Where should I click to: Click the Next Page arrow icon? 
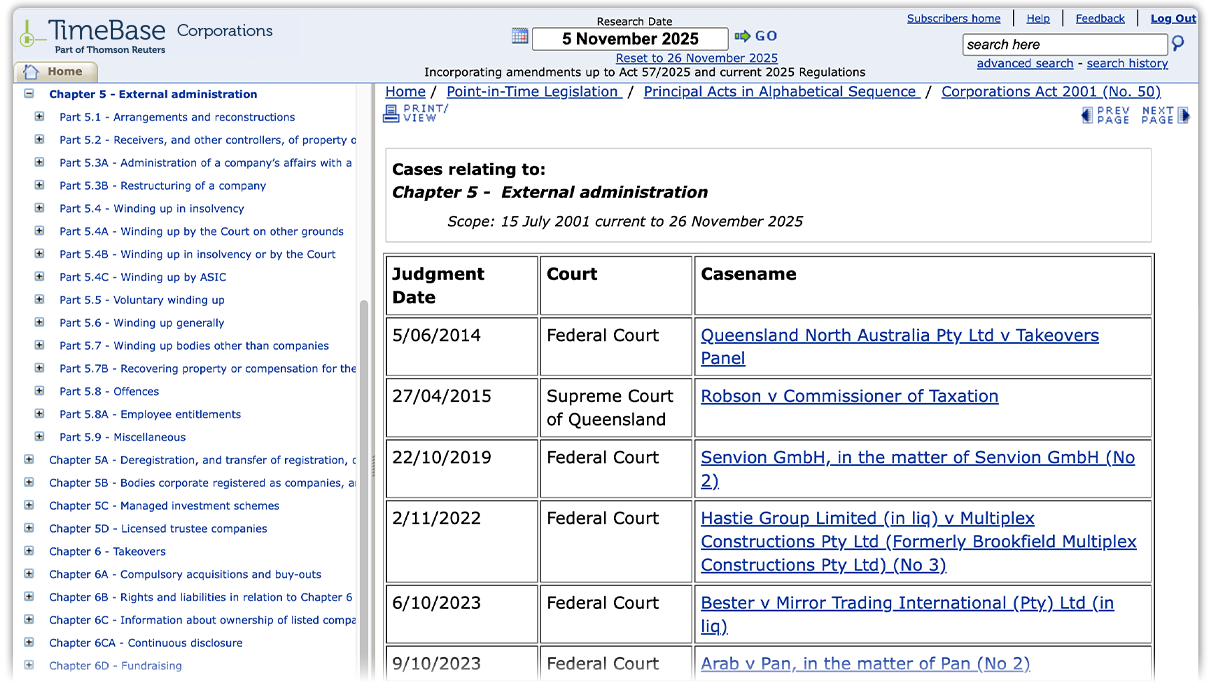[x=1185, y=115]
